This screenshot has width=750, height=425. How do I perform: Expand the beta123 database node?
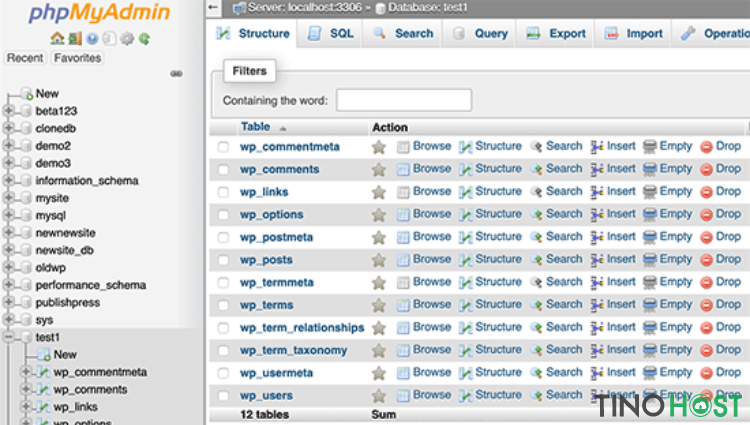pyautogui.click(x=8, y=111)
